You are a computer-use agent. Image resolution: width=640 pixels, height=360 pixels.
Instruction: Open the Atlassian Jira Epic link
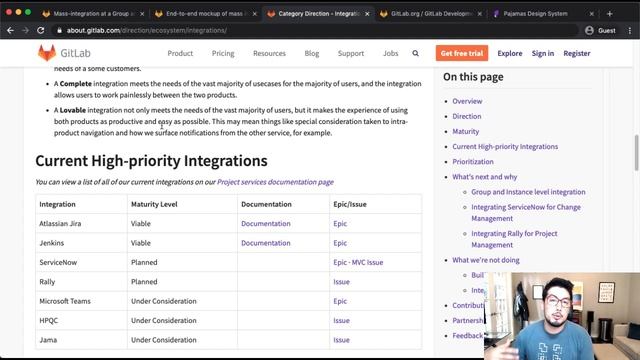coord(340,224)
